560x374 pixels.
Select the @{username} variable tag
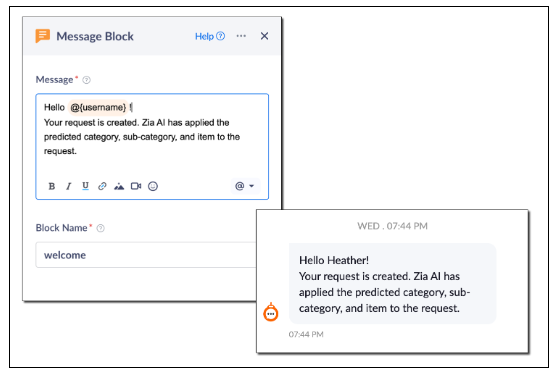(98, 107)
